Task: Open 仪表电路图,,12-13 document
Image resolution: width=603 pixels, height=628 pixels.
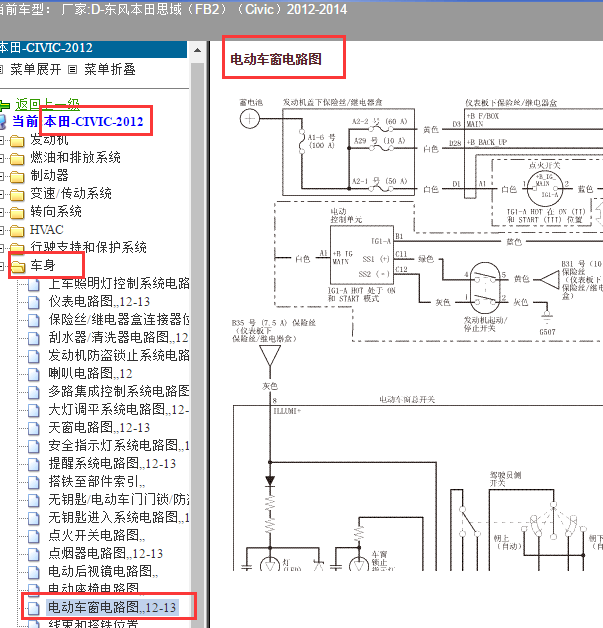Action: (99, 301)
